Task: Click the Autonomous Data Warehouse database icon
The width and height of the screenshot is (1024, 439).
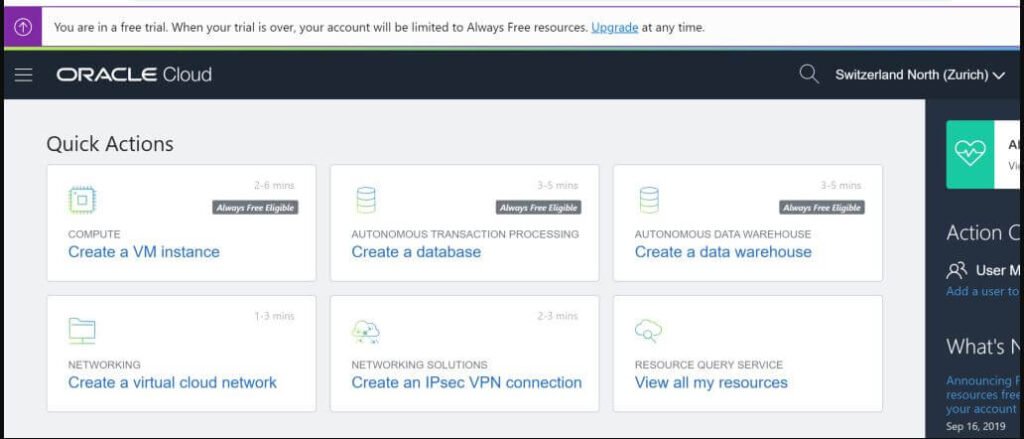Action: (649, 201)
